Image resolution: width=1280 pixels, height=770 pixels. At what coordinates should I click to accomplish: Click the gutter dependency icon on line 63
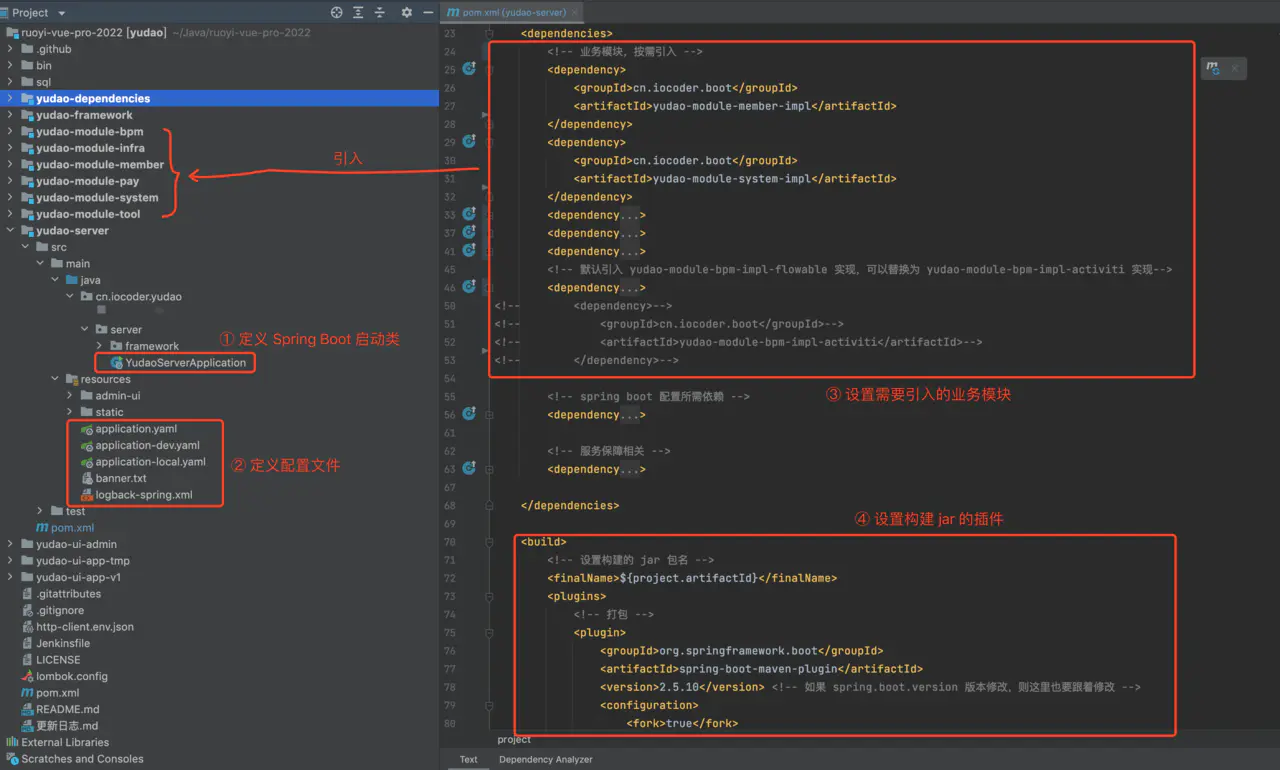(469, 468)
